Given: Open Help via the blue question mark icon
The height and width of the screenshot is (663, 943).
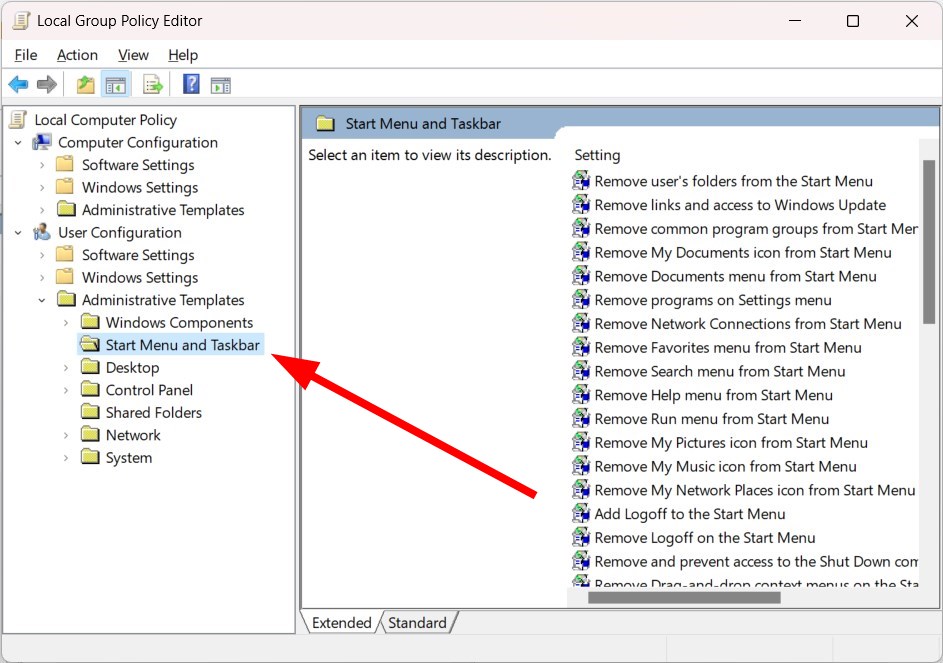Looking at the screenshot, I should (191, 85).
